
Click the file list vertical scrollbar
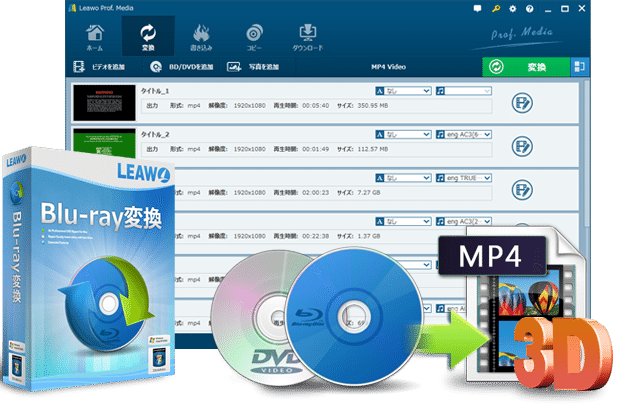coord(586,154)
